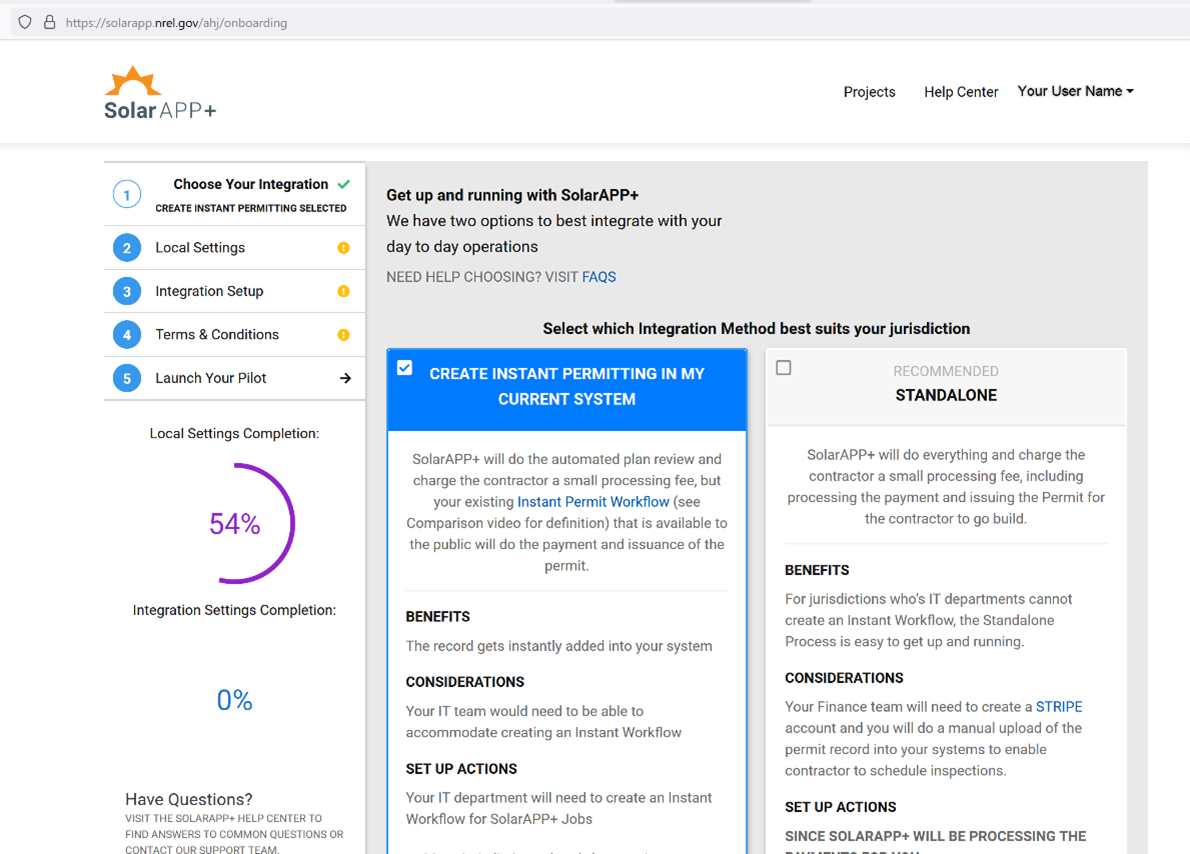Click the warning icon beside Integration Setup

pos(343,291)
